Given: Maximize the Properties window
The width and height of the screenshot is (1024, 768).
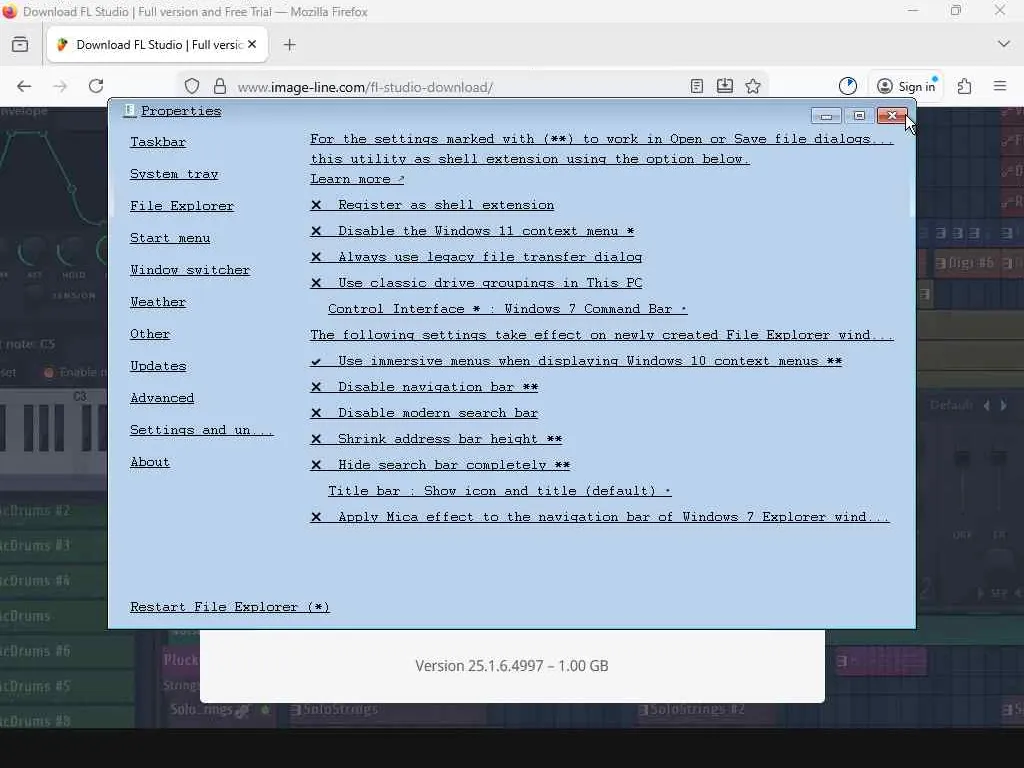Looking at the screenshot, I should coord(859,116).
